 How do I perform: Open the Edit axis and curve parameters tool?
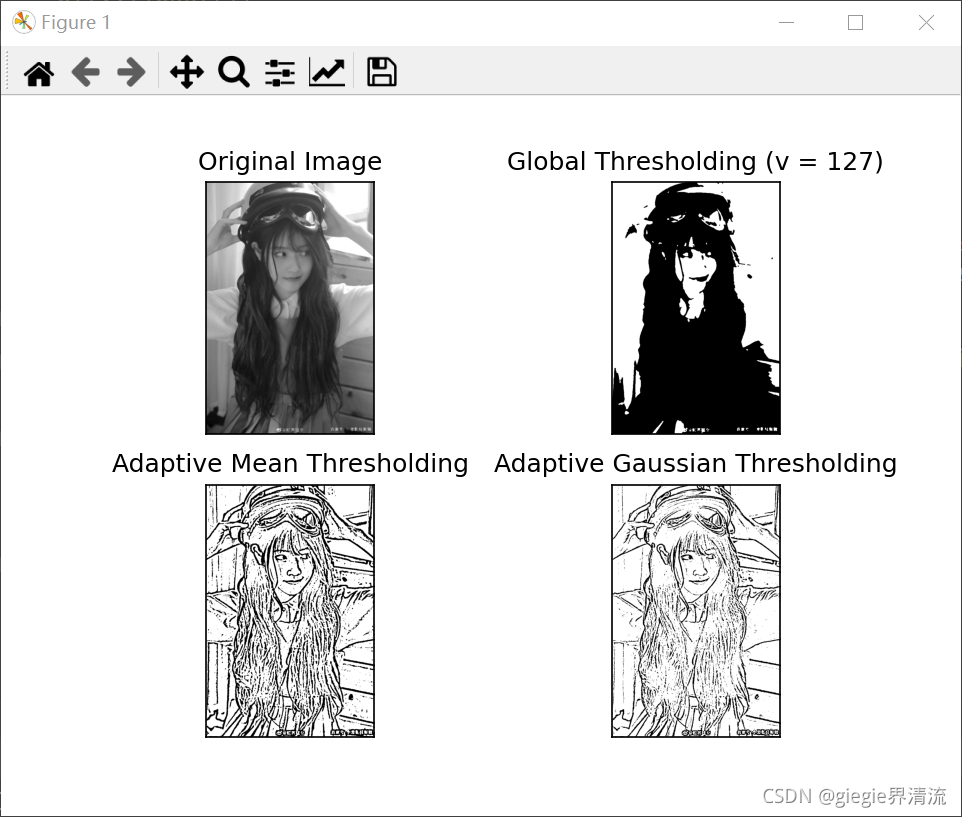[326, 72]
